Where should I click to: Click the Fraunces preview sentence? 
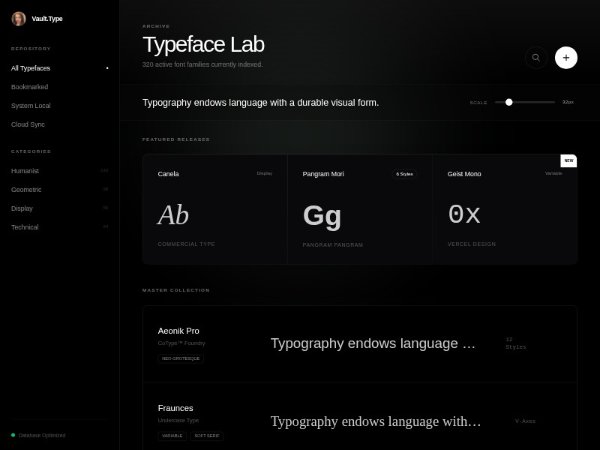click(376, 421)
